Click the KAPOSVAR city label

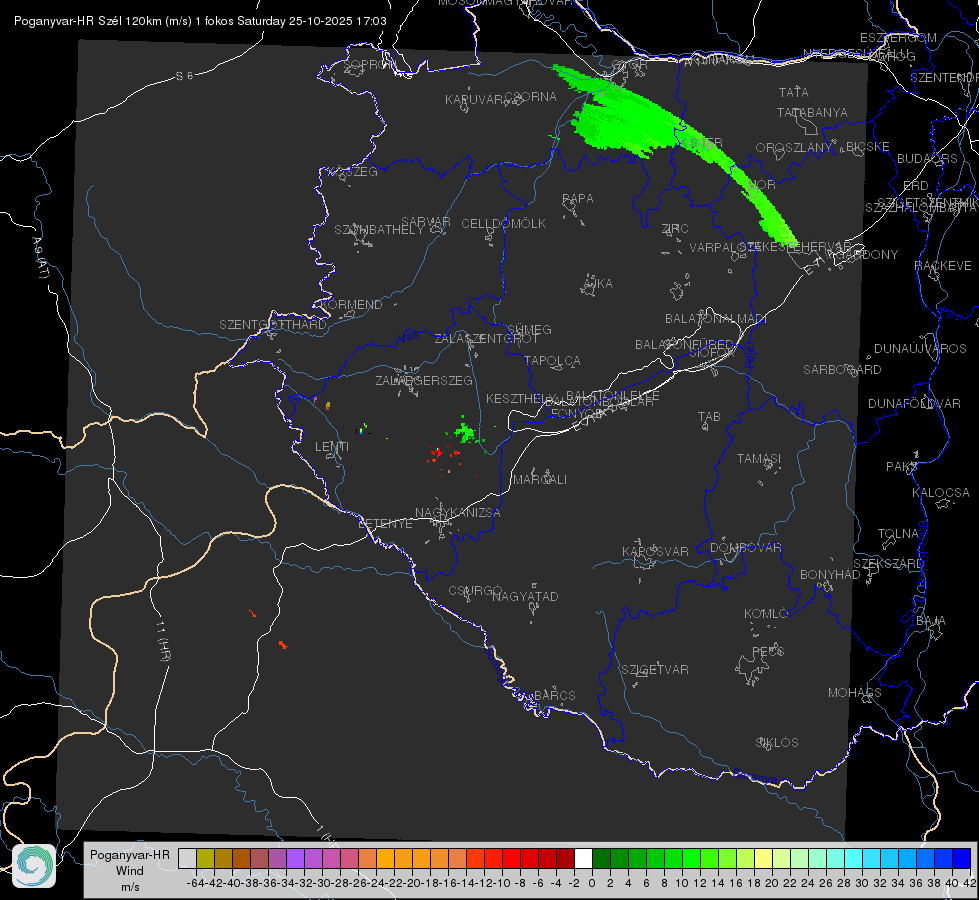655,551
